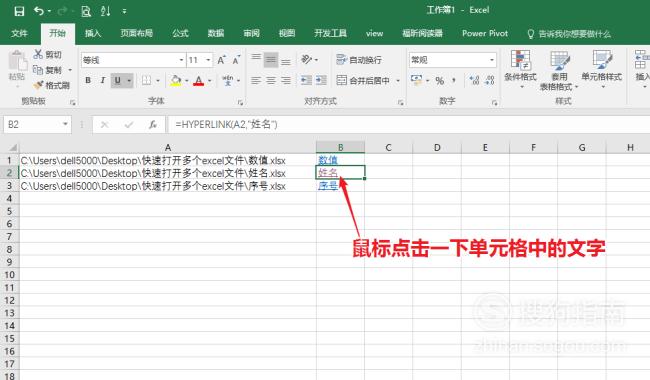Align text right
Viewport: 650px width, 380px height.
286,80
